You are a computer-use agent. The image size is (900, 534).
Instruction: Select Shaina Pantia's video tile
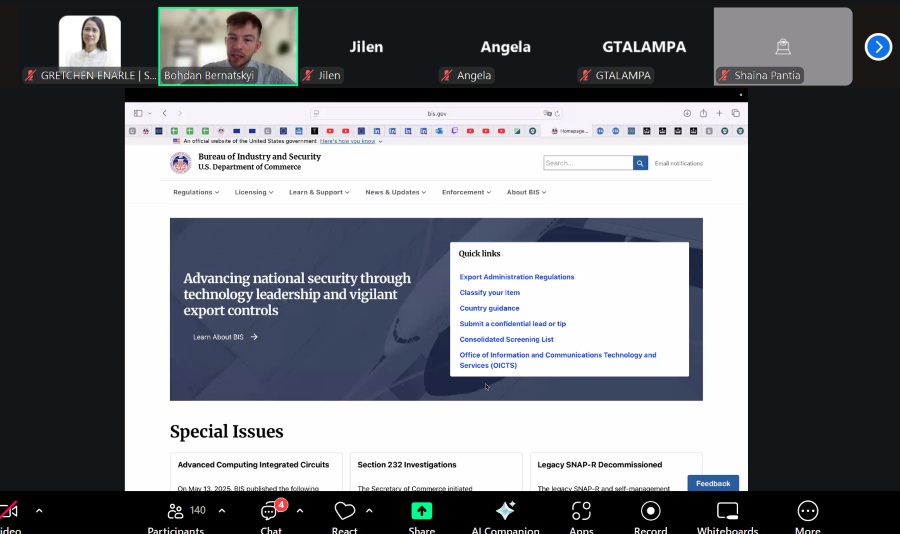point(783,47)
